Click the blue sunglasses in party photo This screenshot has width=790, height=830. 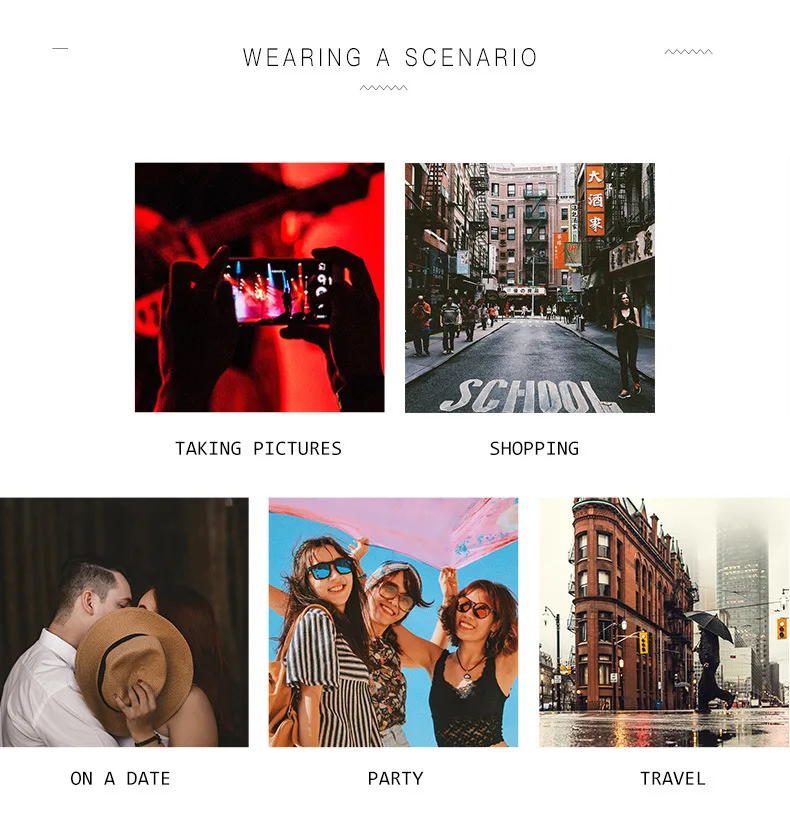[329, 570]
